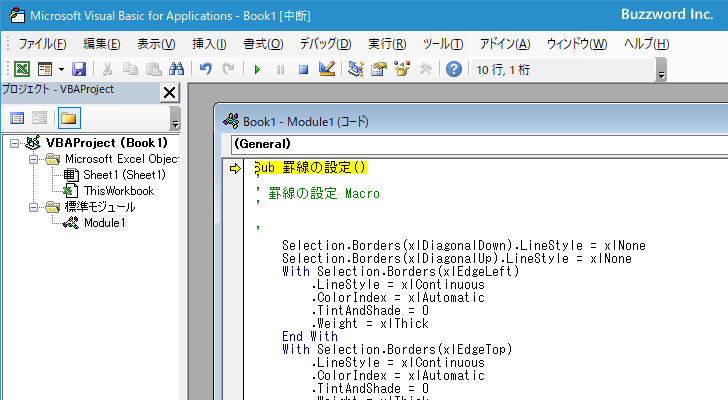Screen dimensions: 728x400
Task: Click the Copy toolbar icon
Action: point(130,69)
